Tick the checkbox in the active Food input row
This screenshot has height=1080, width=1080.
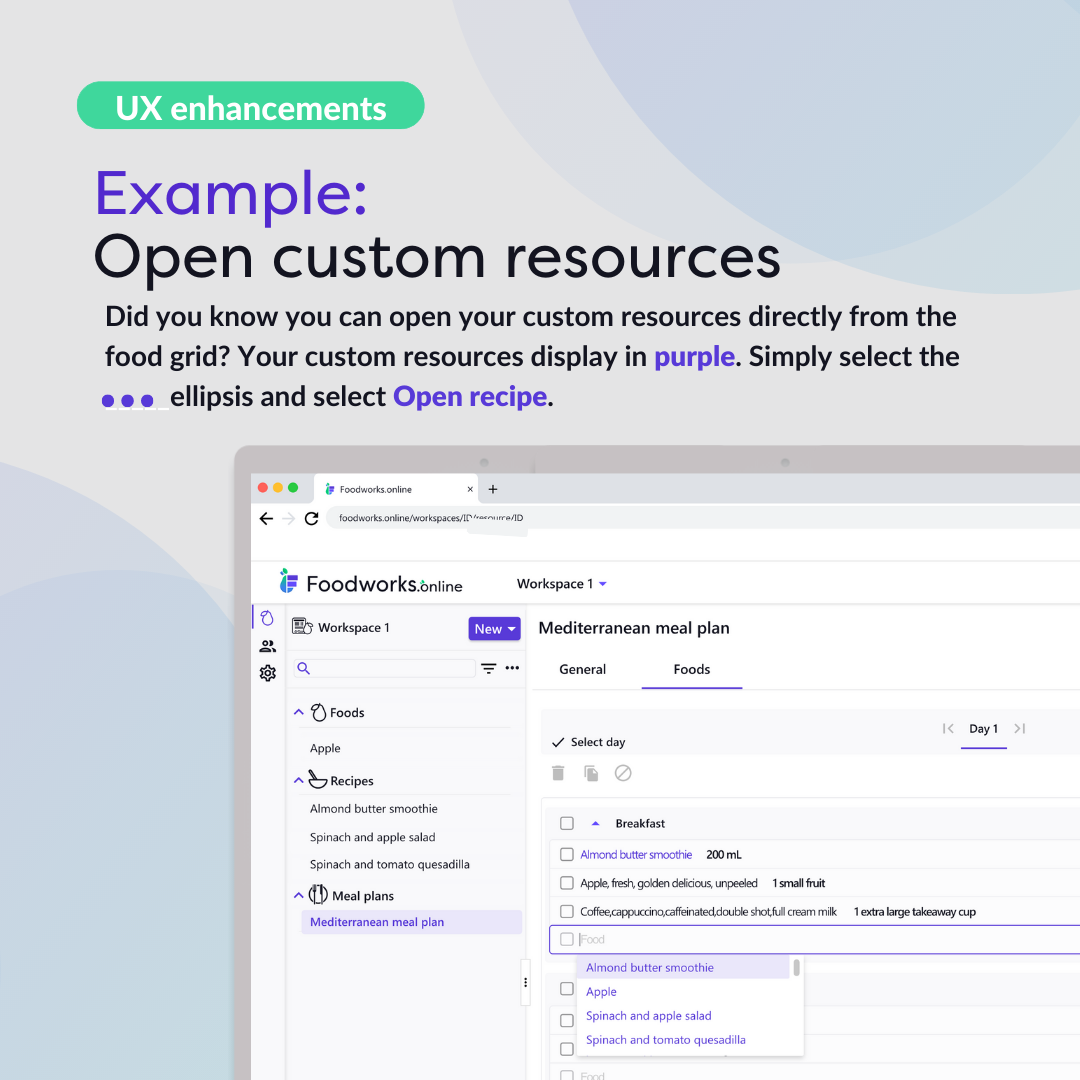[x=567, y=939]
